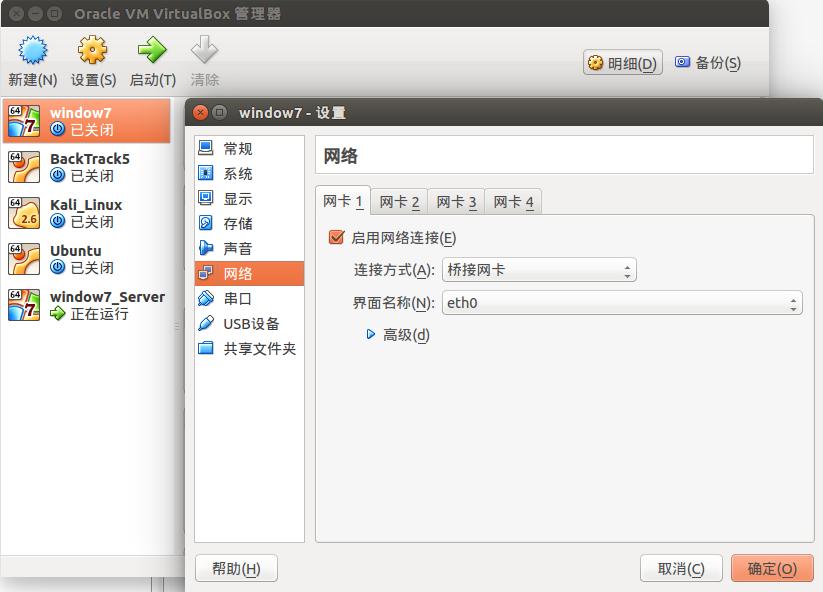Open the 连接方式(A) combo box showing 桥接网卡

[x=539, y=270]
